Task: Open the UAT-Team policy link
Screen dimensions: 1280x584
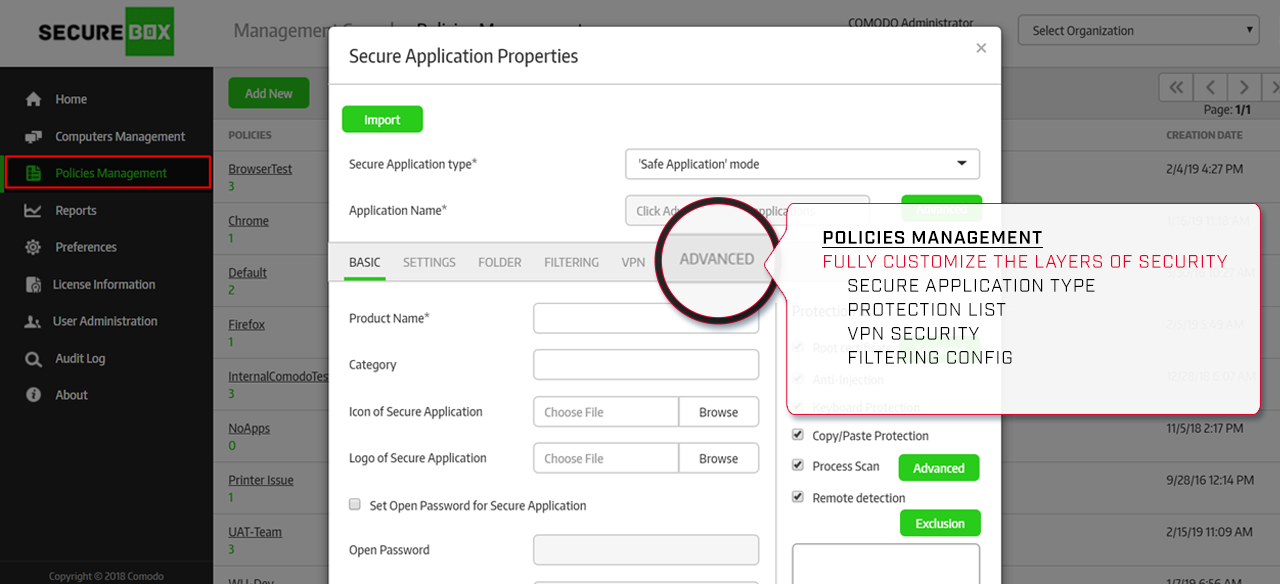Action: coord(255,532)
